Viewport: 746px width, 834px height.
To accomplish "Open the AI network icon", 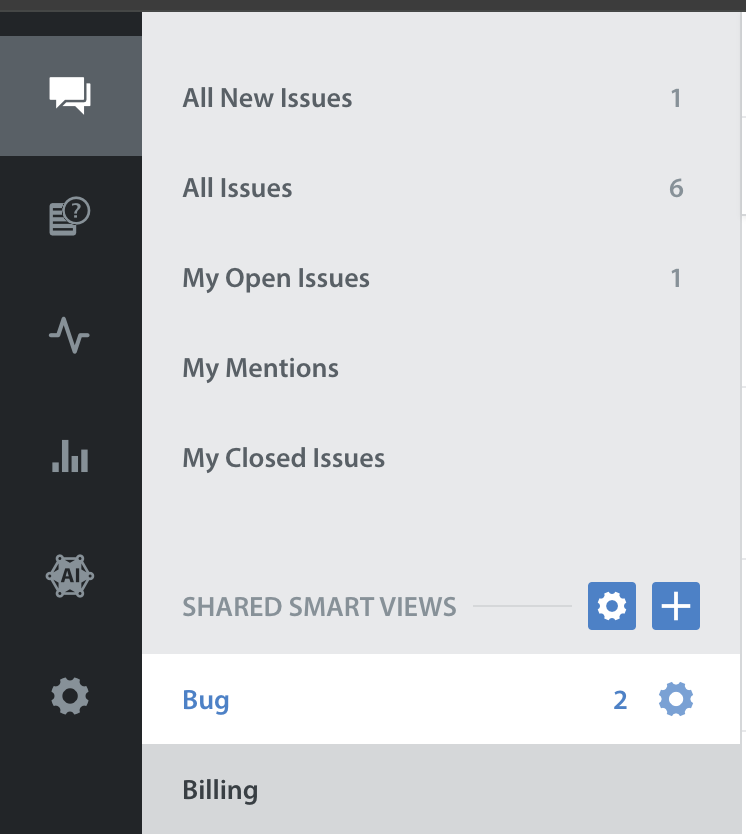I will (x=70, y=576).
